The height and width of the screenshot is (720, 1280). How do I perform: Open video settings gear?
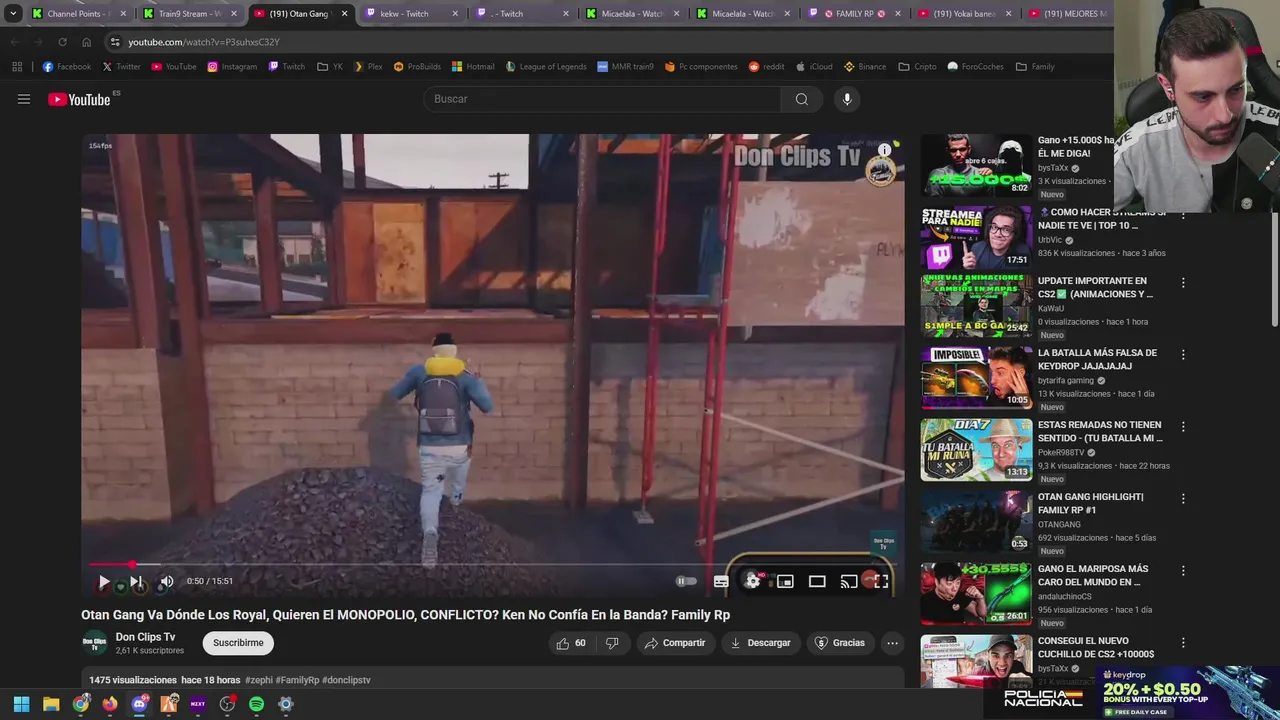753,581
